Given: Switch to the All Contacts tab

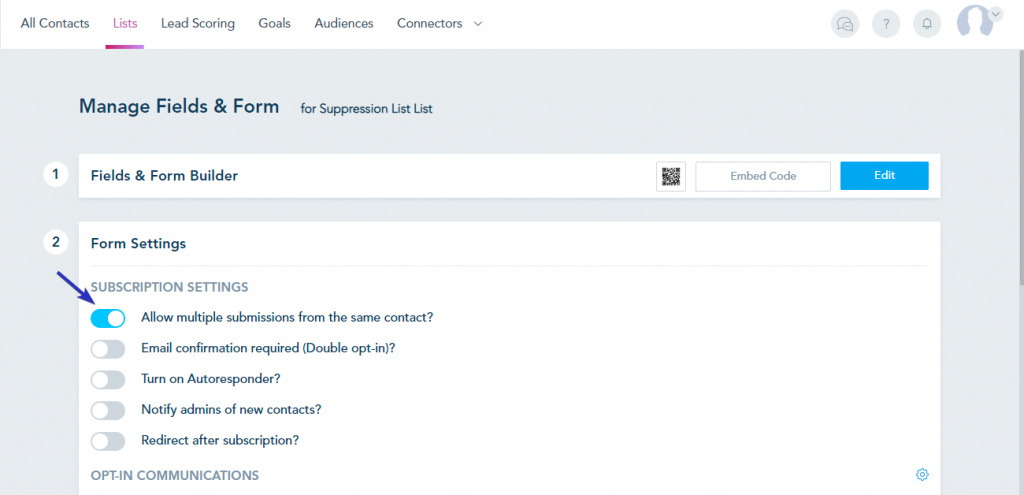Looking at the screenshot, I should [x=55, y=24].
